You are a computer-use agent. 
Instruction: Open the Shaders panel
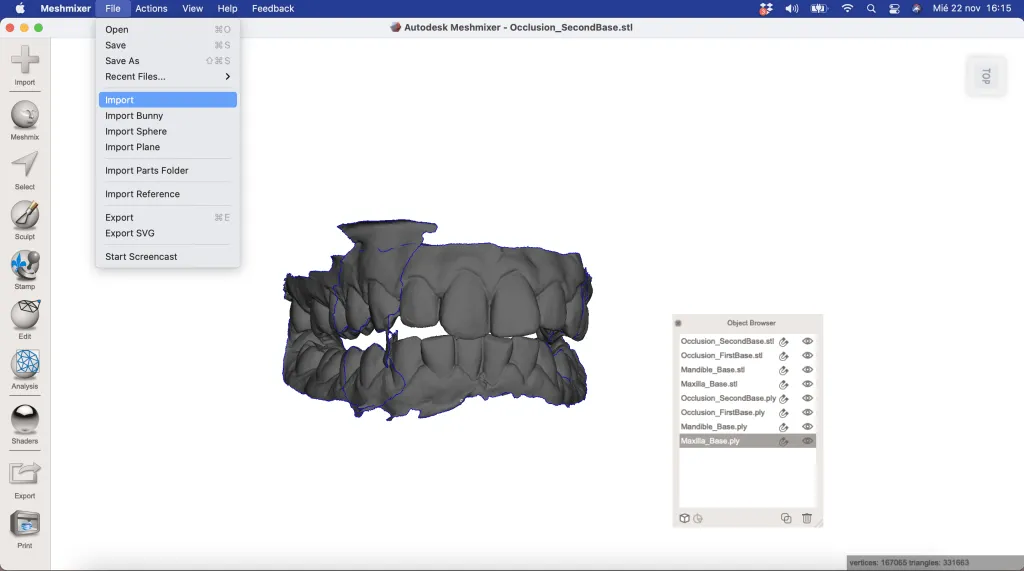[x=25, y=425]
